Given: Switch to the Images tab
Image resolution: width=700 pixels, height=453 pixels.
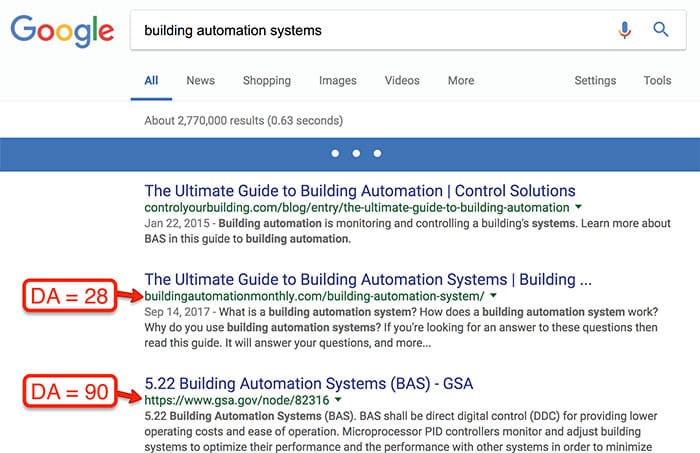Looking at the screenshot, I should click(x=338, y=81).
